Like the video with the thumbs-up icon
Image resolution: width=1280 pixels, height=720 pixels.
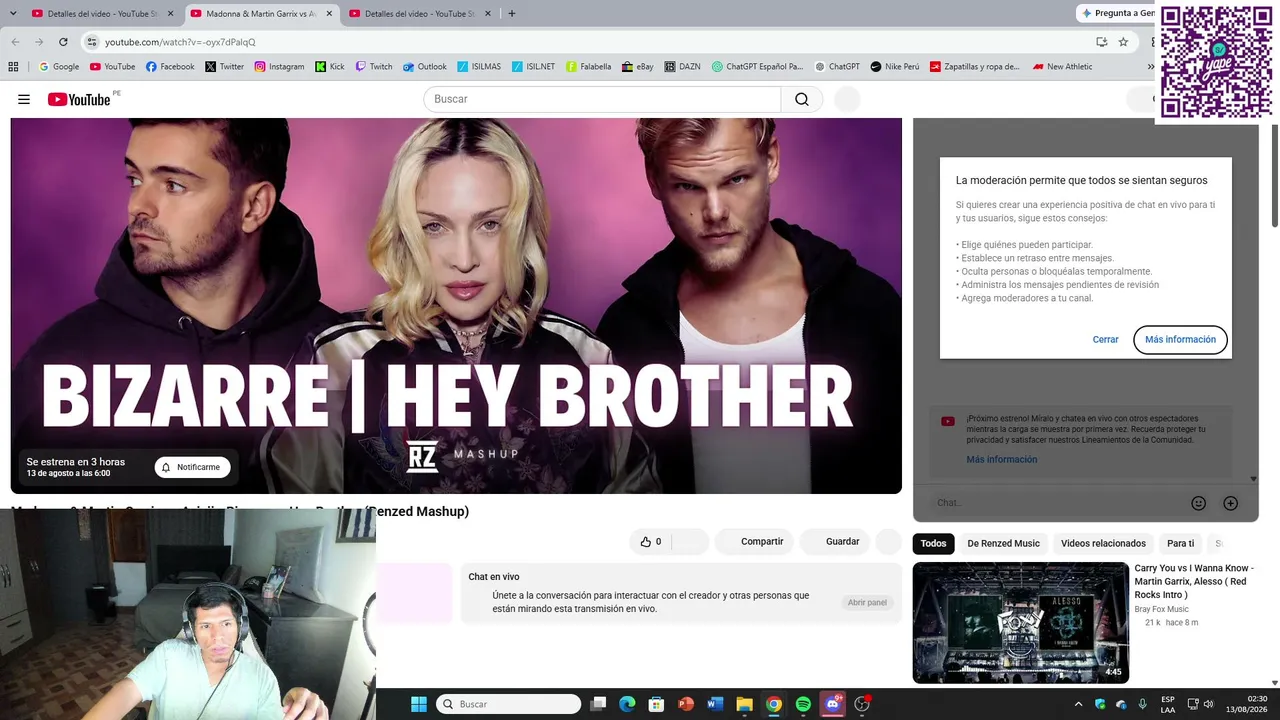pos(646,542)
